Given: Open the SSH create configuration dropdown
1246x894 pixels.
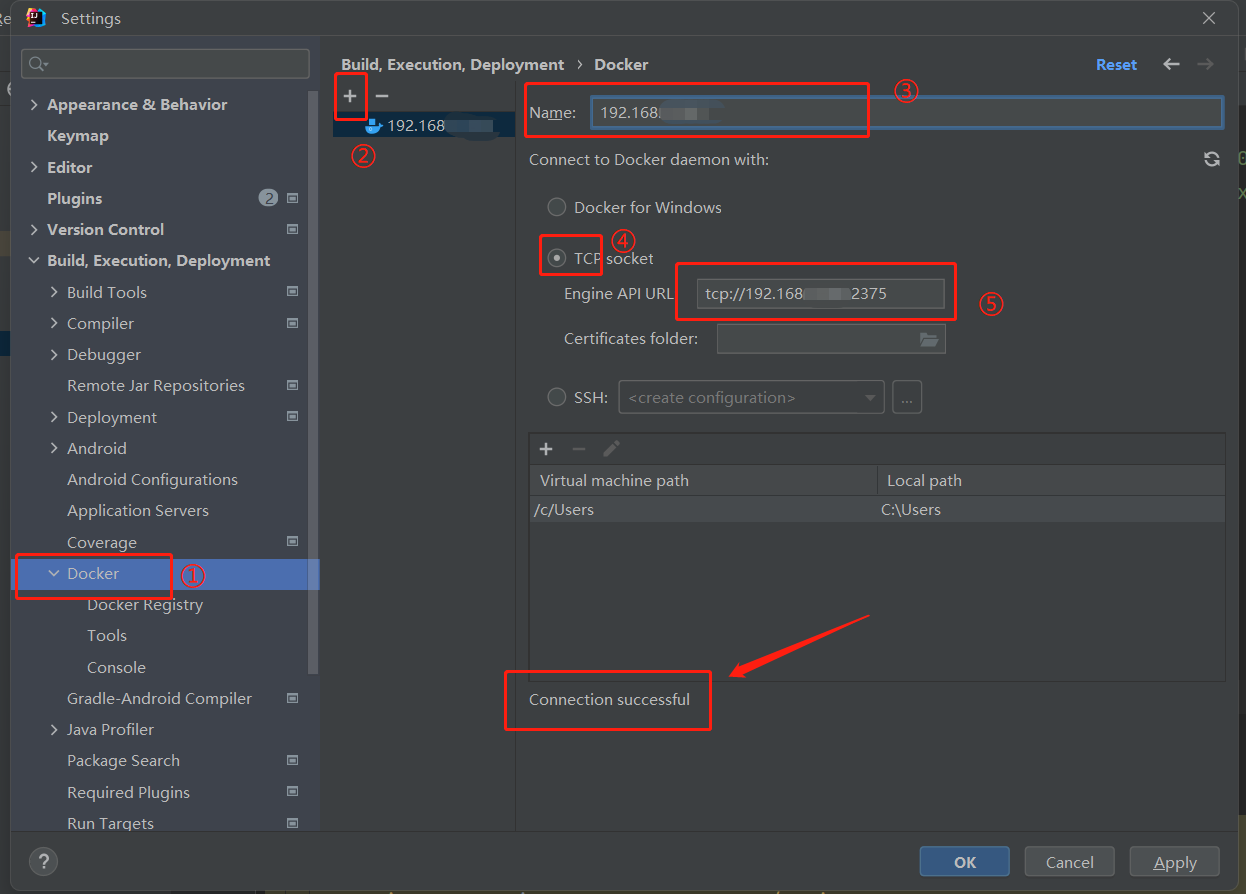Looking at the screenshot, I should click(751, 396).
